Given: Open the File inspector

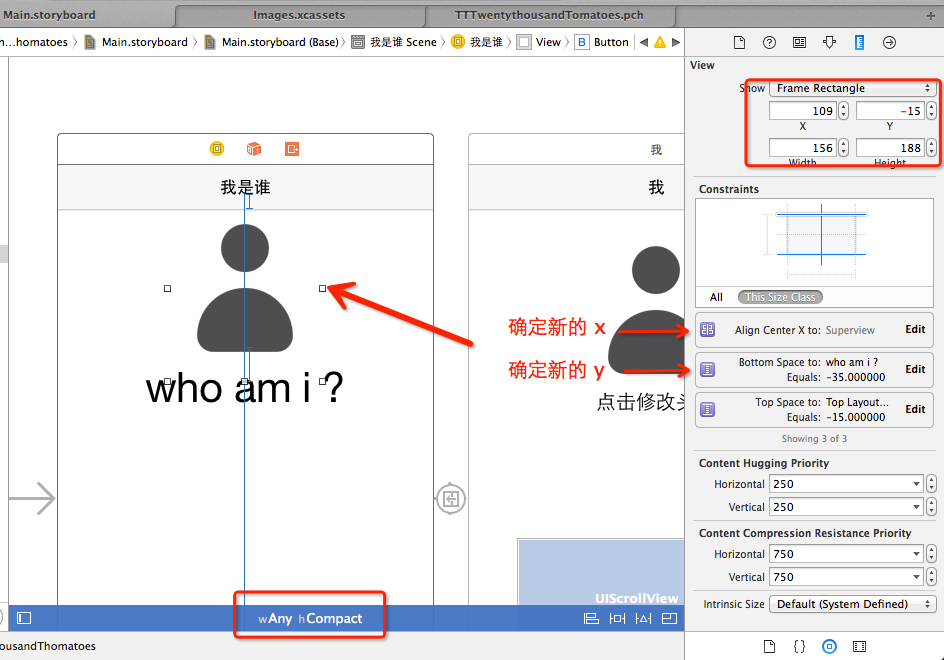Looking at the screenshot, I should pos(739,42).
